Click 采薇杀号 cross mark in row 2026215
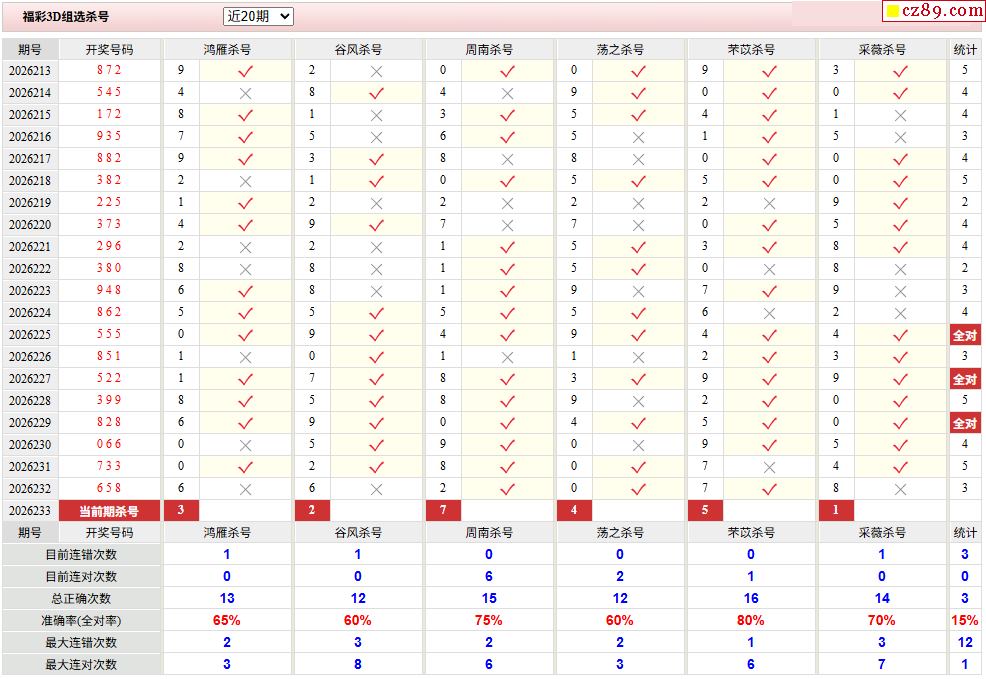Screen dimensions: 986x679 click(900, 116)
